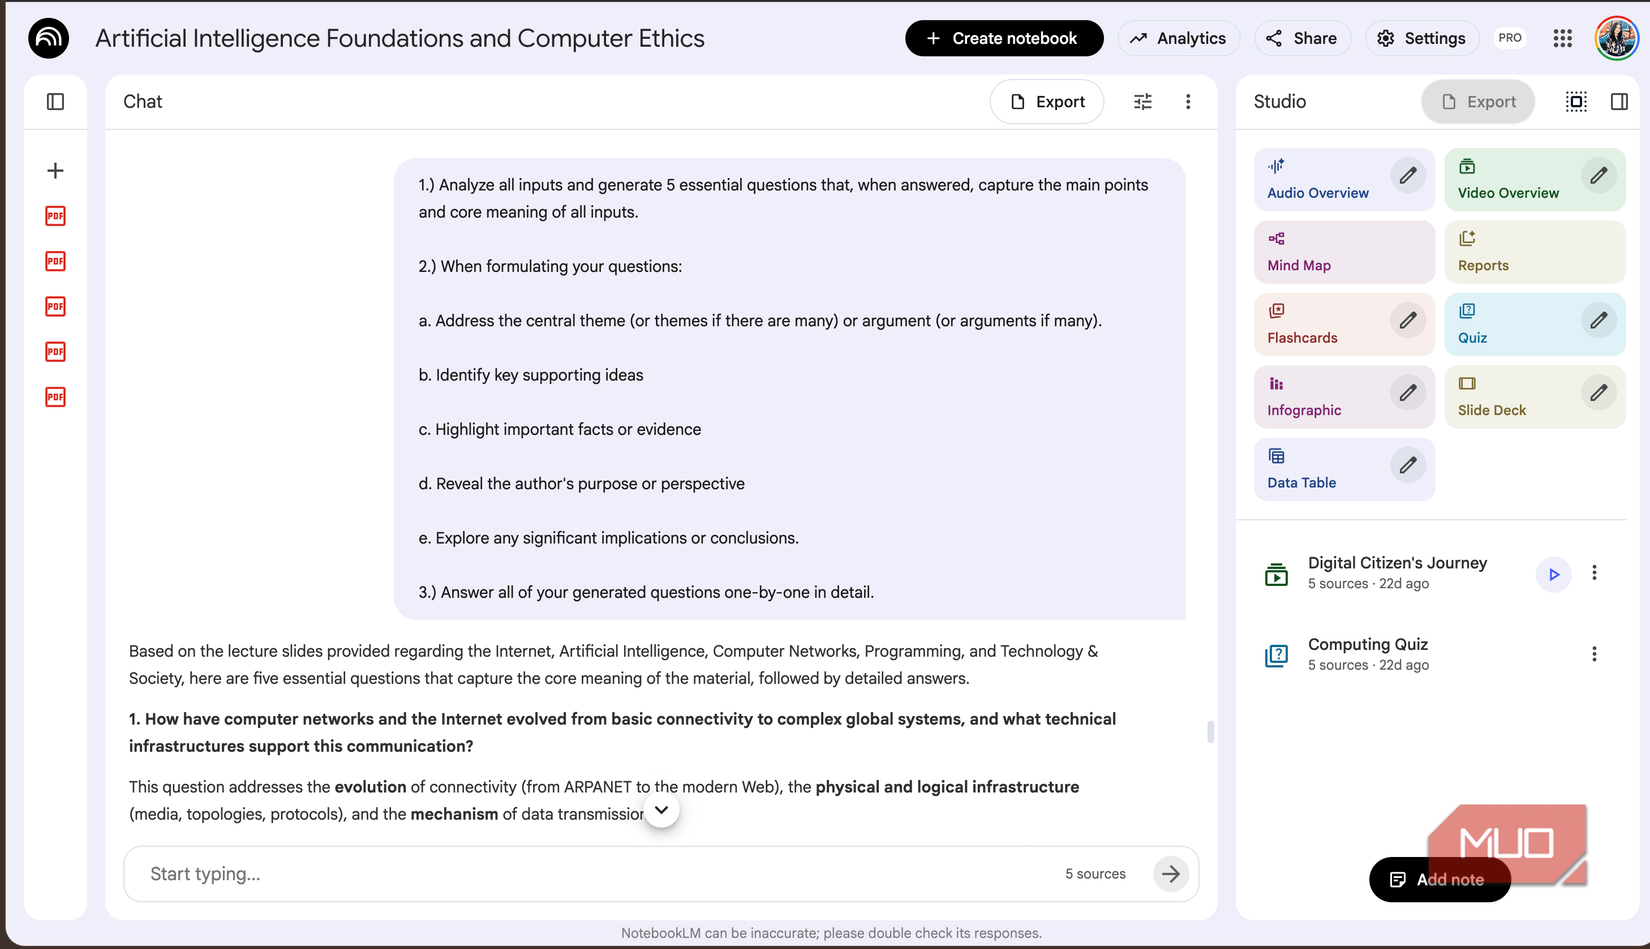Open Settings from the top bar
This screenshot has height=949, width=1650.
(x=1421, y=38)
